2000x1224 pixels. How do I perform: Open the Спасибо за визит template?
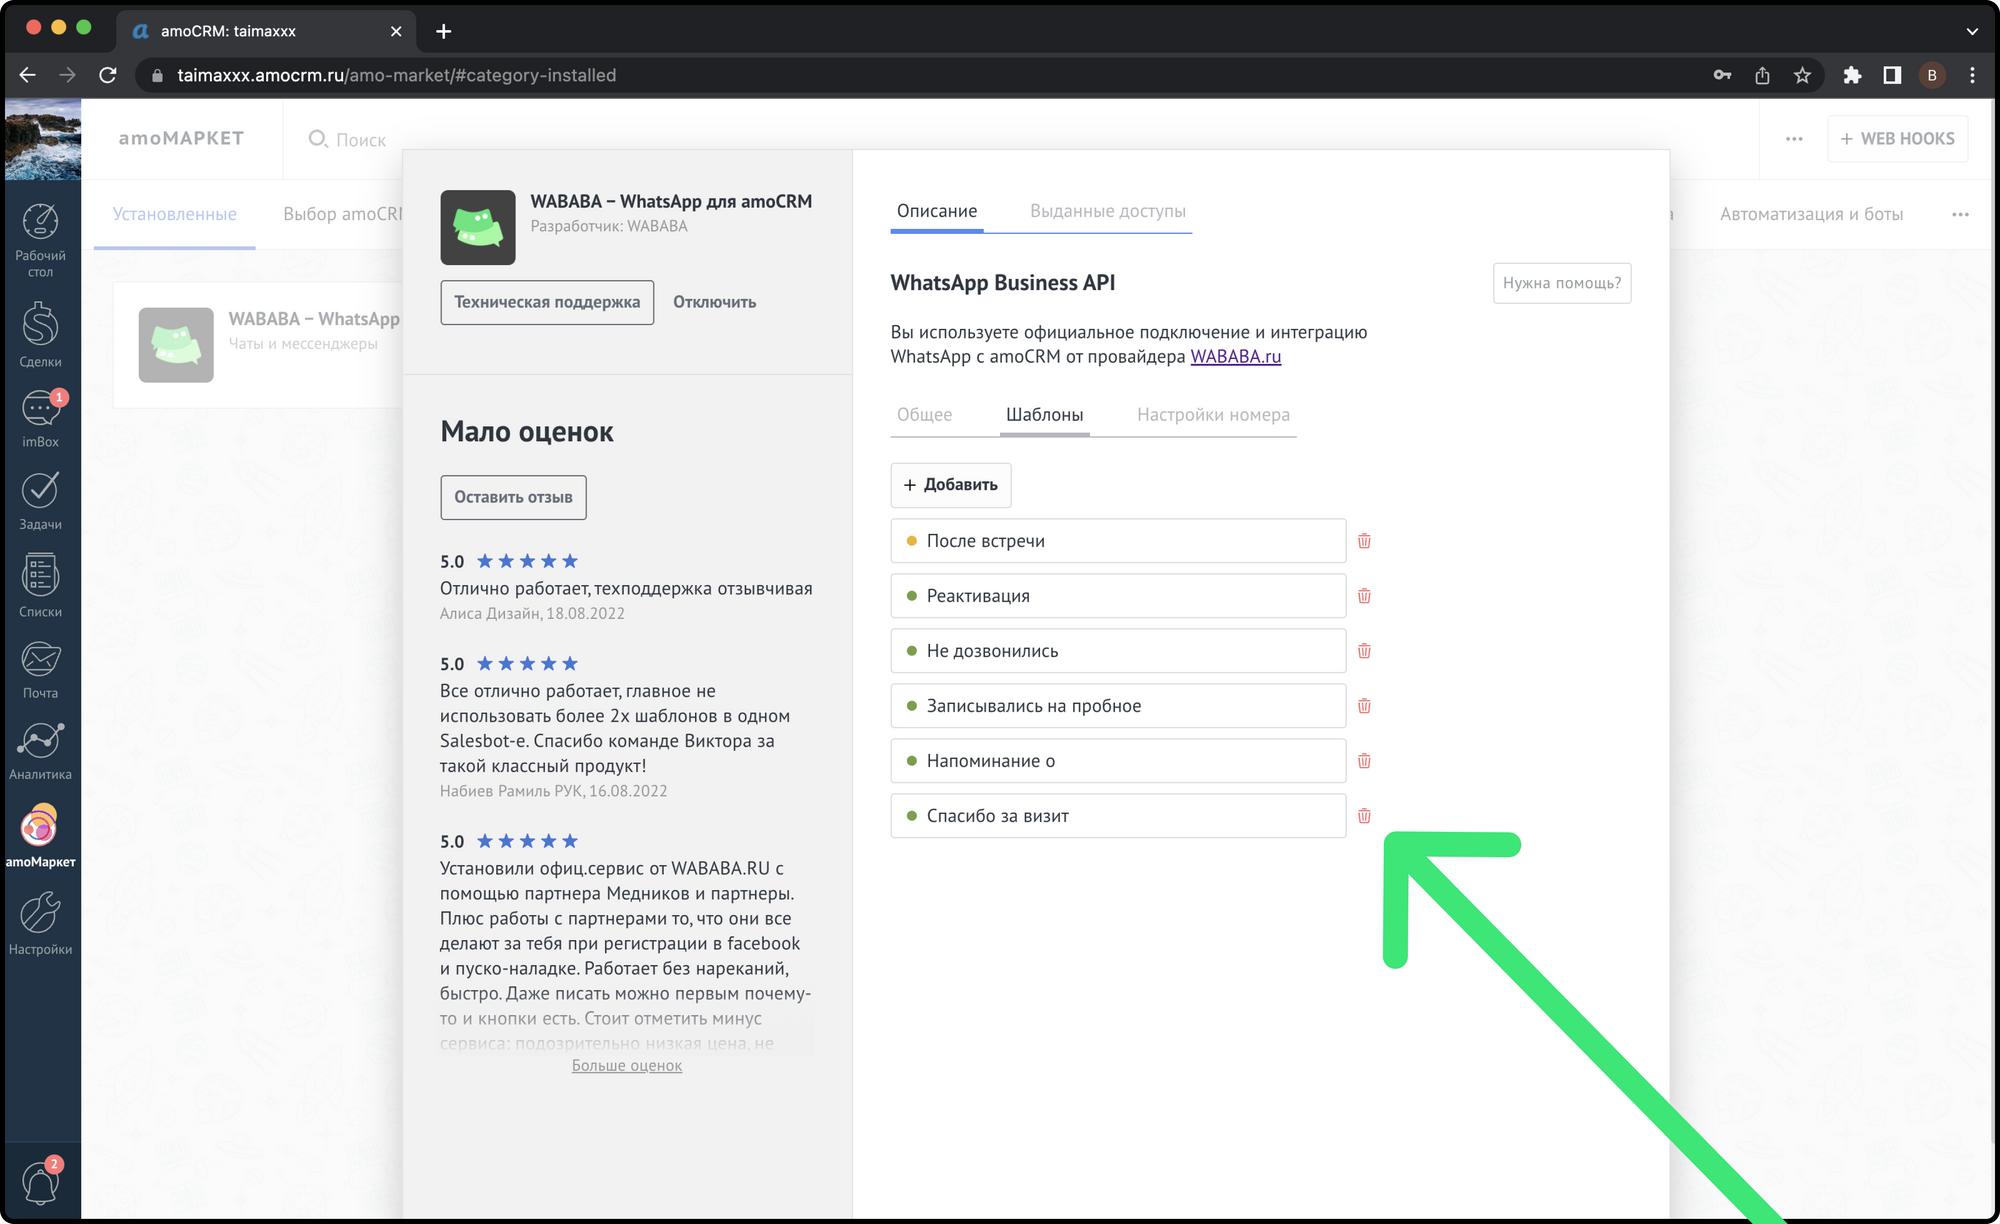point(1118,816)
